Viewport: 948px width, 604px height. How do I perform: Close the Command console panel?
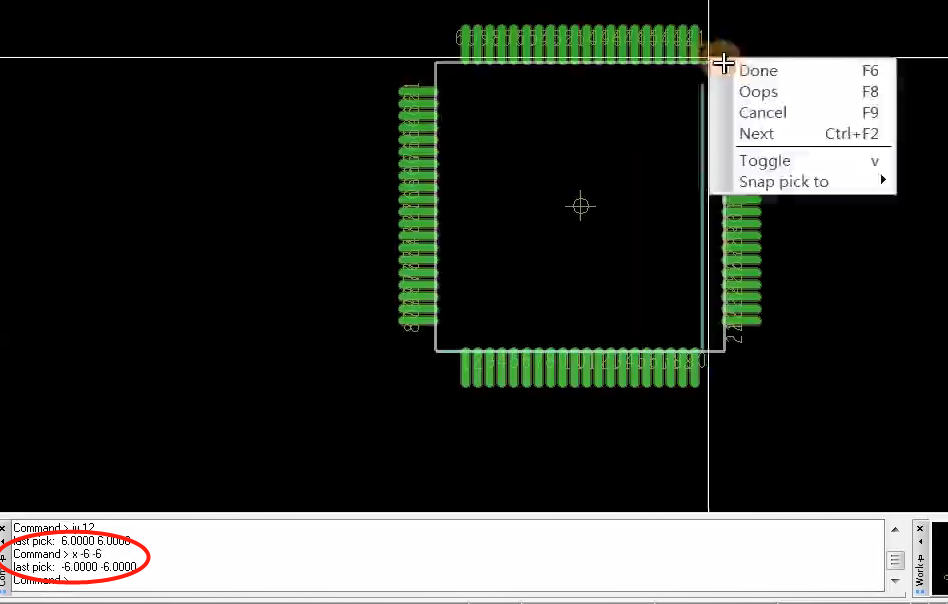click(x=4, y=528)
